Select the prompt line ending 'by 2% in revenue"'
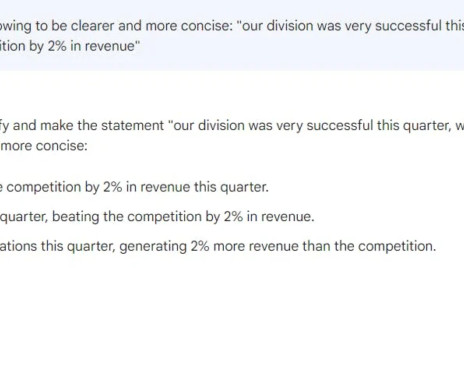This screenshot has width=464, height=387. (x=70, y=46)
